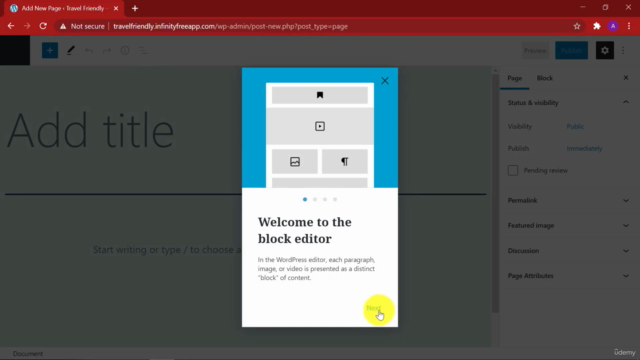Click the Start writing paragraph placeholder
The height and width of the screenshot is (360, 640).
click(x=167, y=249)
